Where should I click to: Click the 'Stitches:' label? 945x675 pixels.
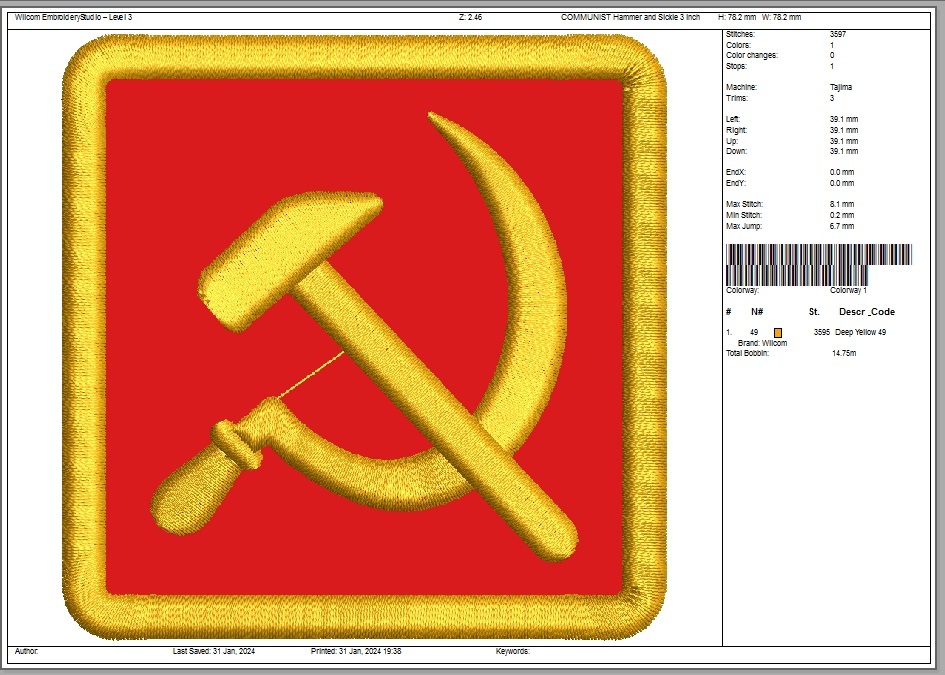pyautogui.click(x=740, y=34)
